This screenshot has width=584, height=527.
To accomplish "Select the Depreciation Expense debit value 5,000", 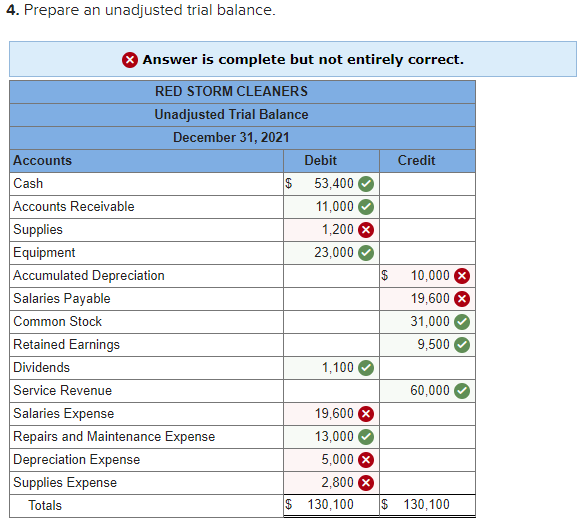I will click(x=337, y=460).
